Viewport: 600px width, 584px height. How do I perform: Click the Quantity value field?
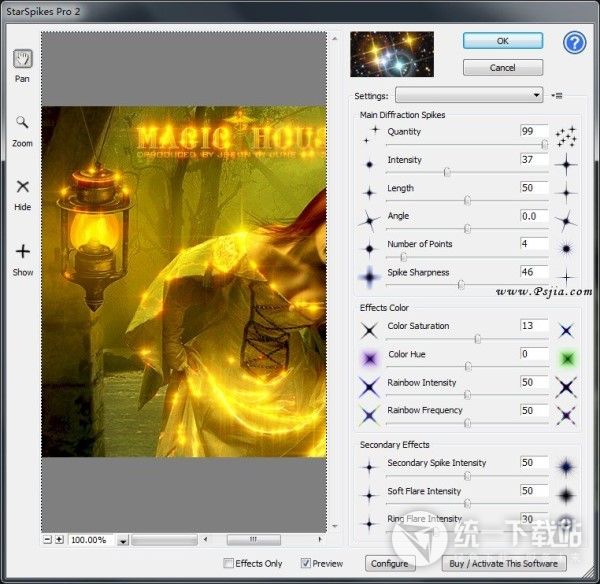pyautogui.click(x=534, y=131)
